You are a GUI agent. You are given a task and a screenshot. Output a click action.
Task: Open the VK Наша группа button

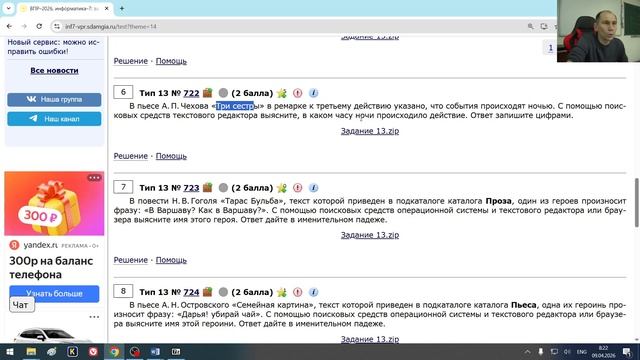click(54, 99)
